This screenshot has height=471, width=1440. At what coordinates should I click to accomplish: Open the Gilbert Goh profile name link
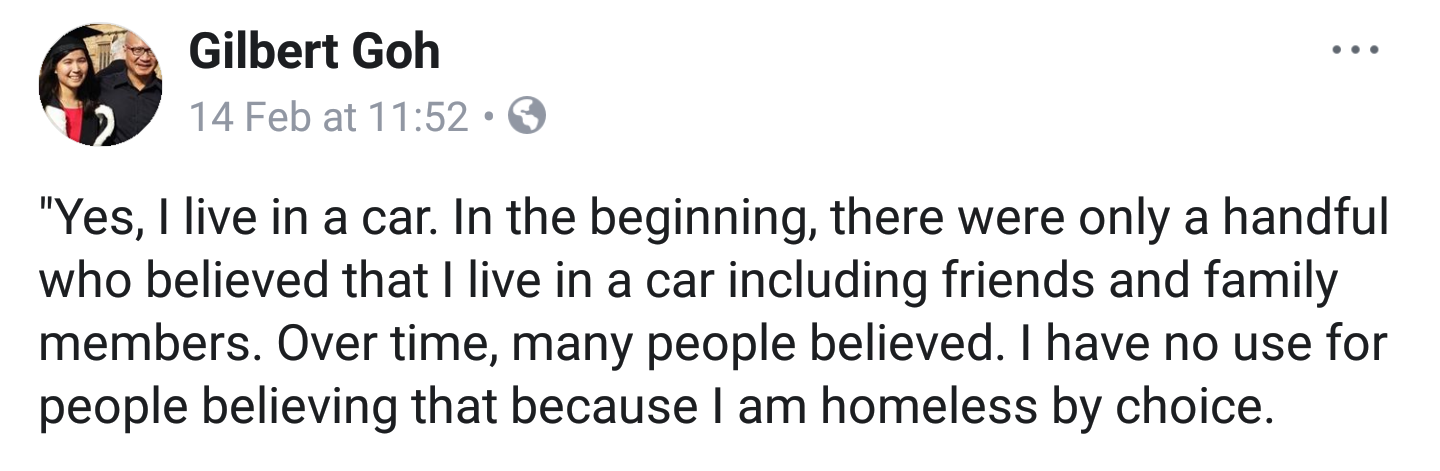pyautogui.click(x=314, y=50)
